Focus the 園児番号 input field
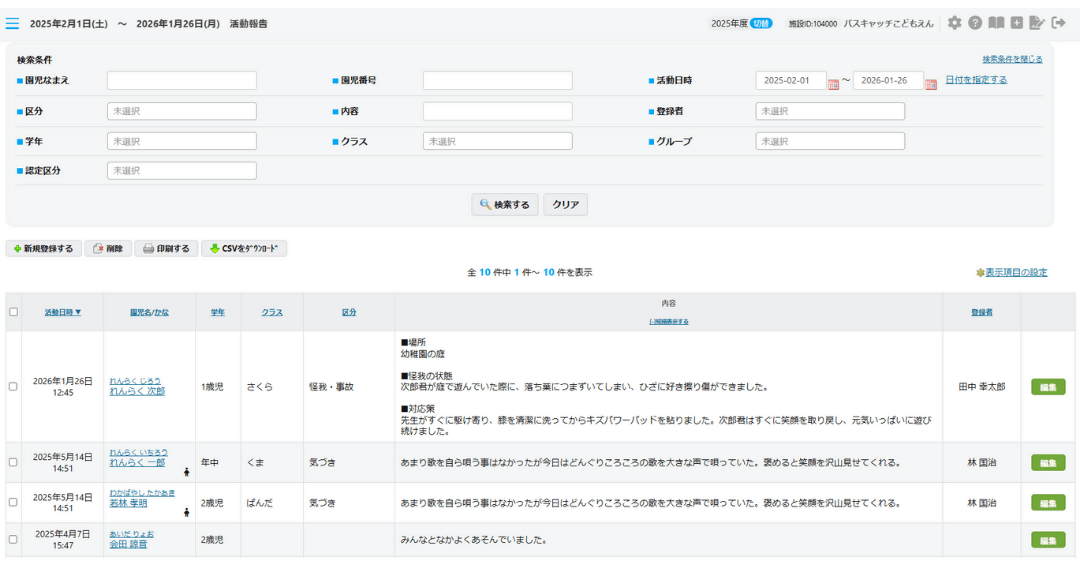The height and width of the screenshot is (566, 1080). click(497, 81)
